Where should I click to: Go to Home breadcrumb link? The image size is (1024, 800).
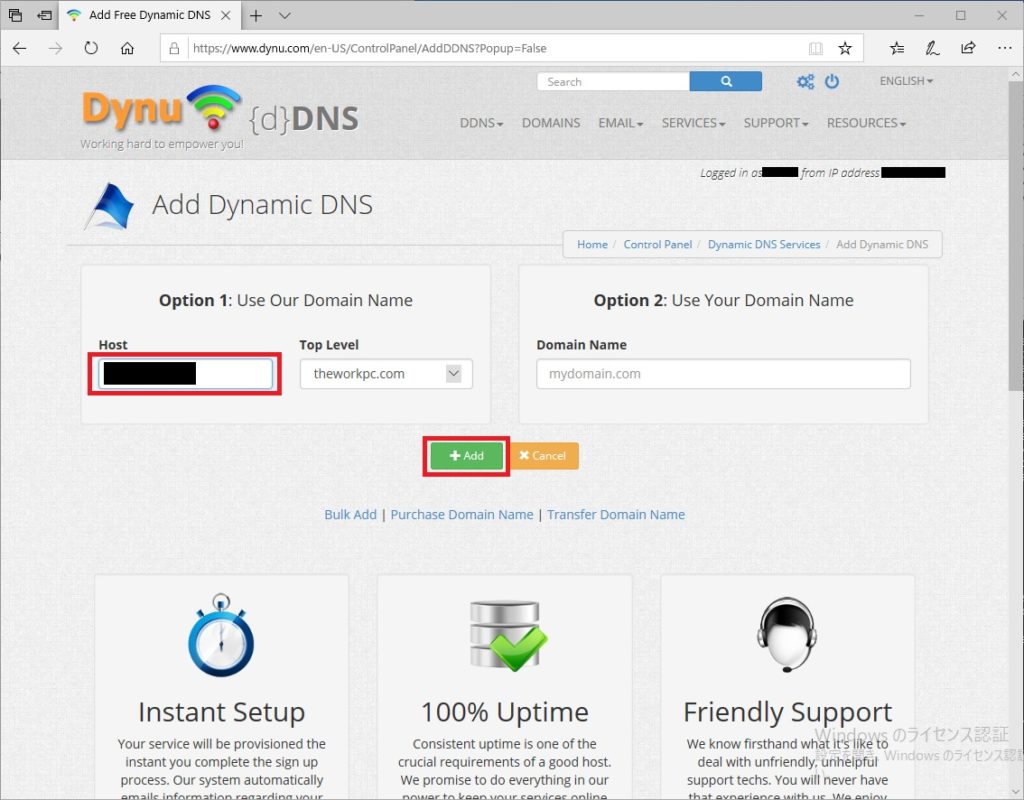[x=592, y=244]
